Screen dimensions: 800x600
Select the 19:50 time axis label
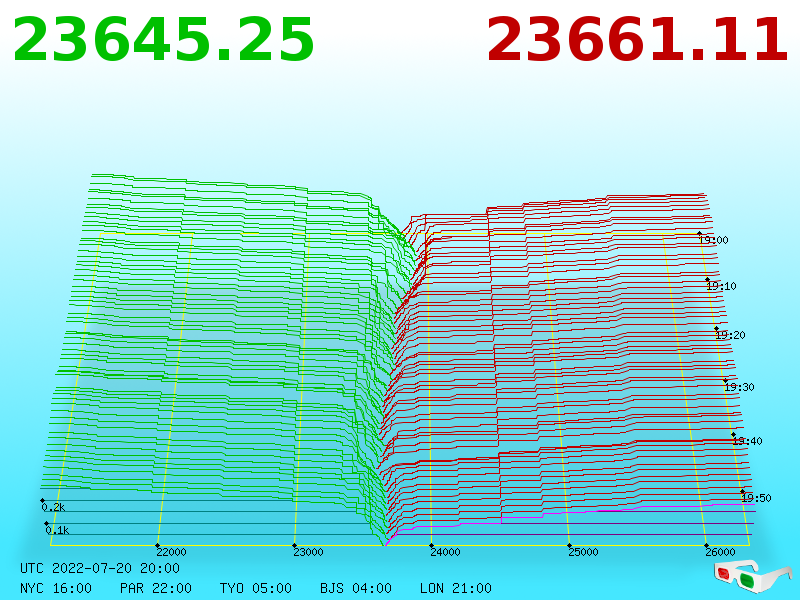pyautogui.click(x=757, y=498)
